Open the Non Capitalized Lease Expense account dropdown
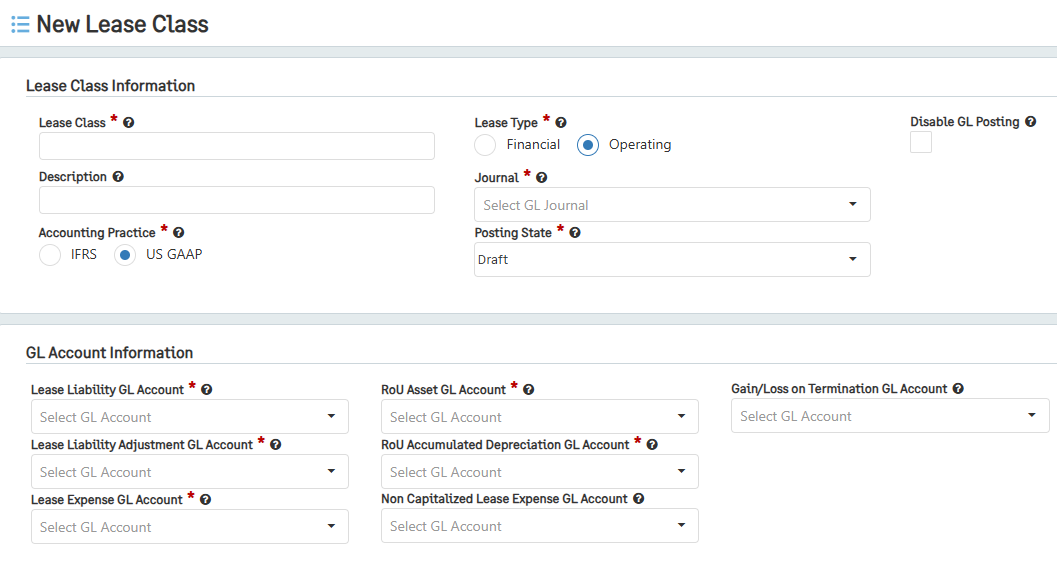This screenshot has height=578, width=1057. 539,525
